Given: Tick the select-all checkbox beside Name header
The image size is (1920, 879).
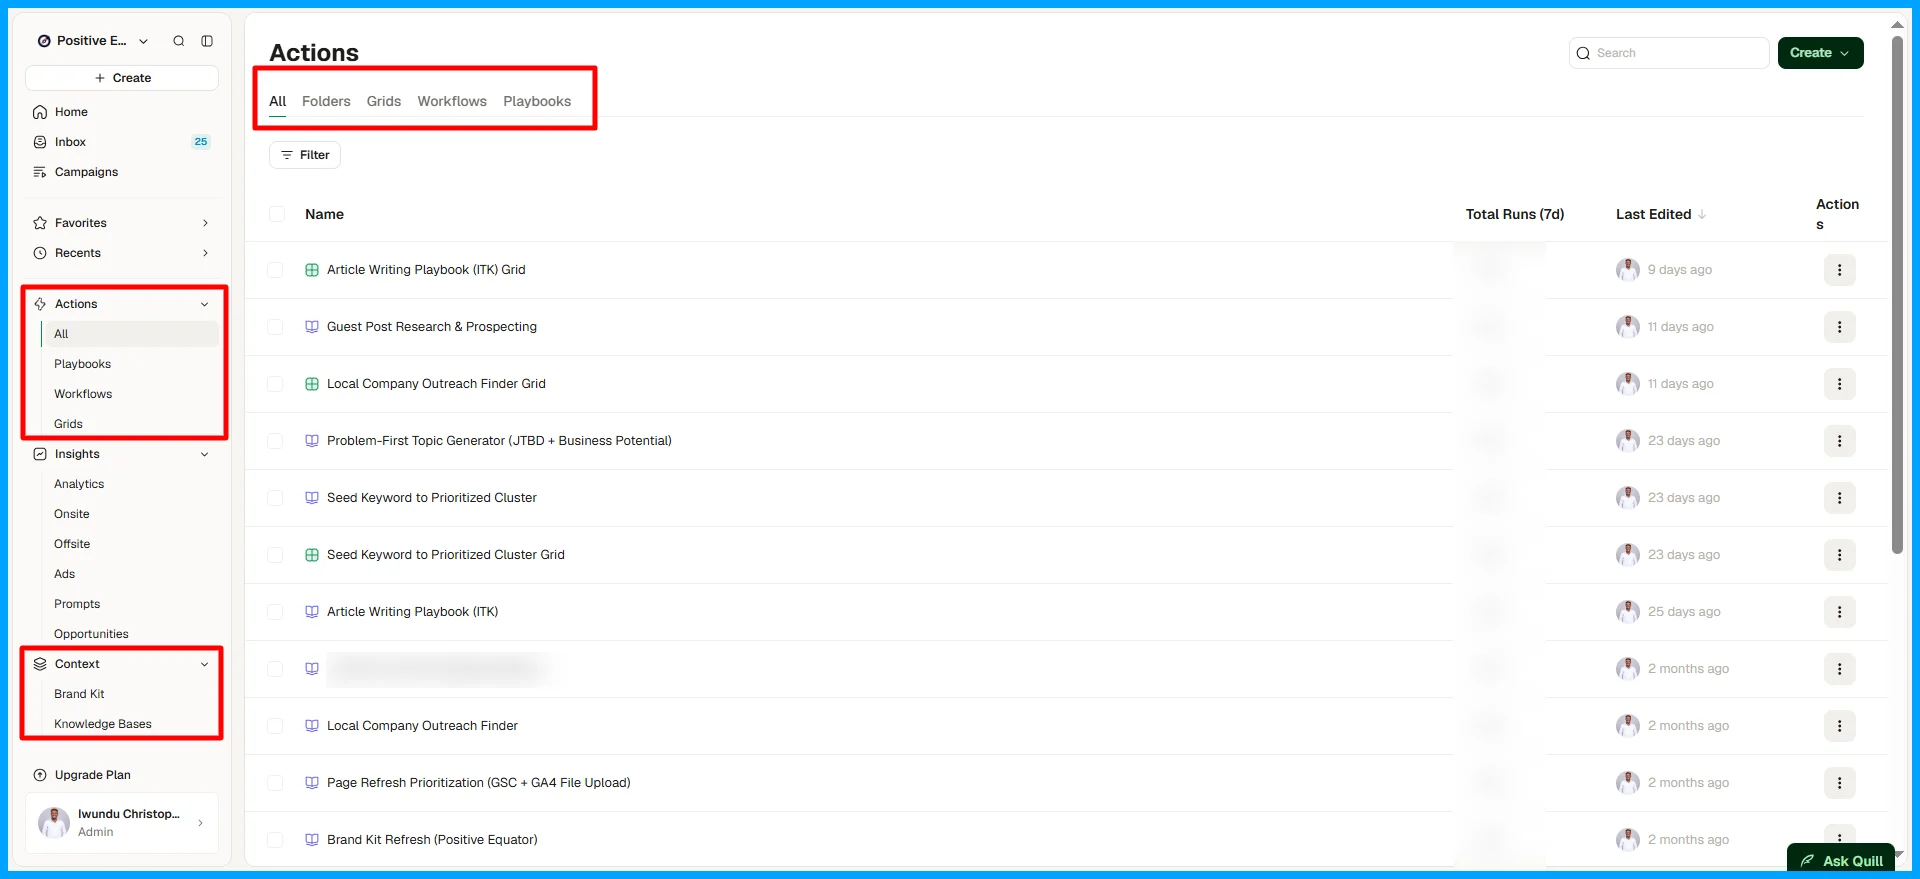Looking at the screenshot, I should 277,214.
